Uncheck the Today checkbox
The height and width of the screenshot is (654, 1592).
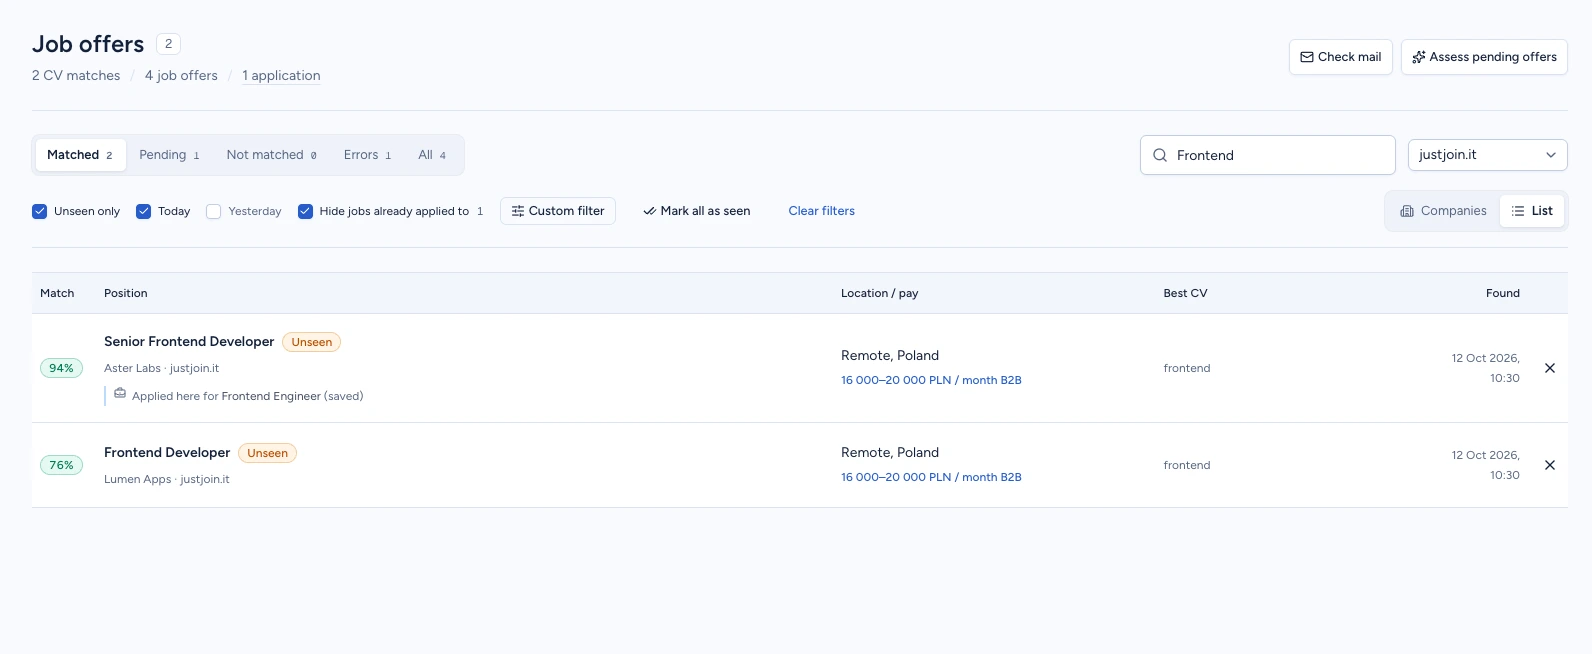tap(144, 211)
